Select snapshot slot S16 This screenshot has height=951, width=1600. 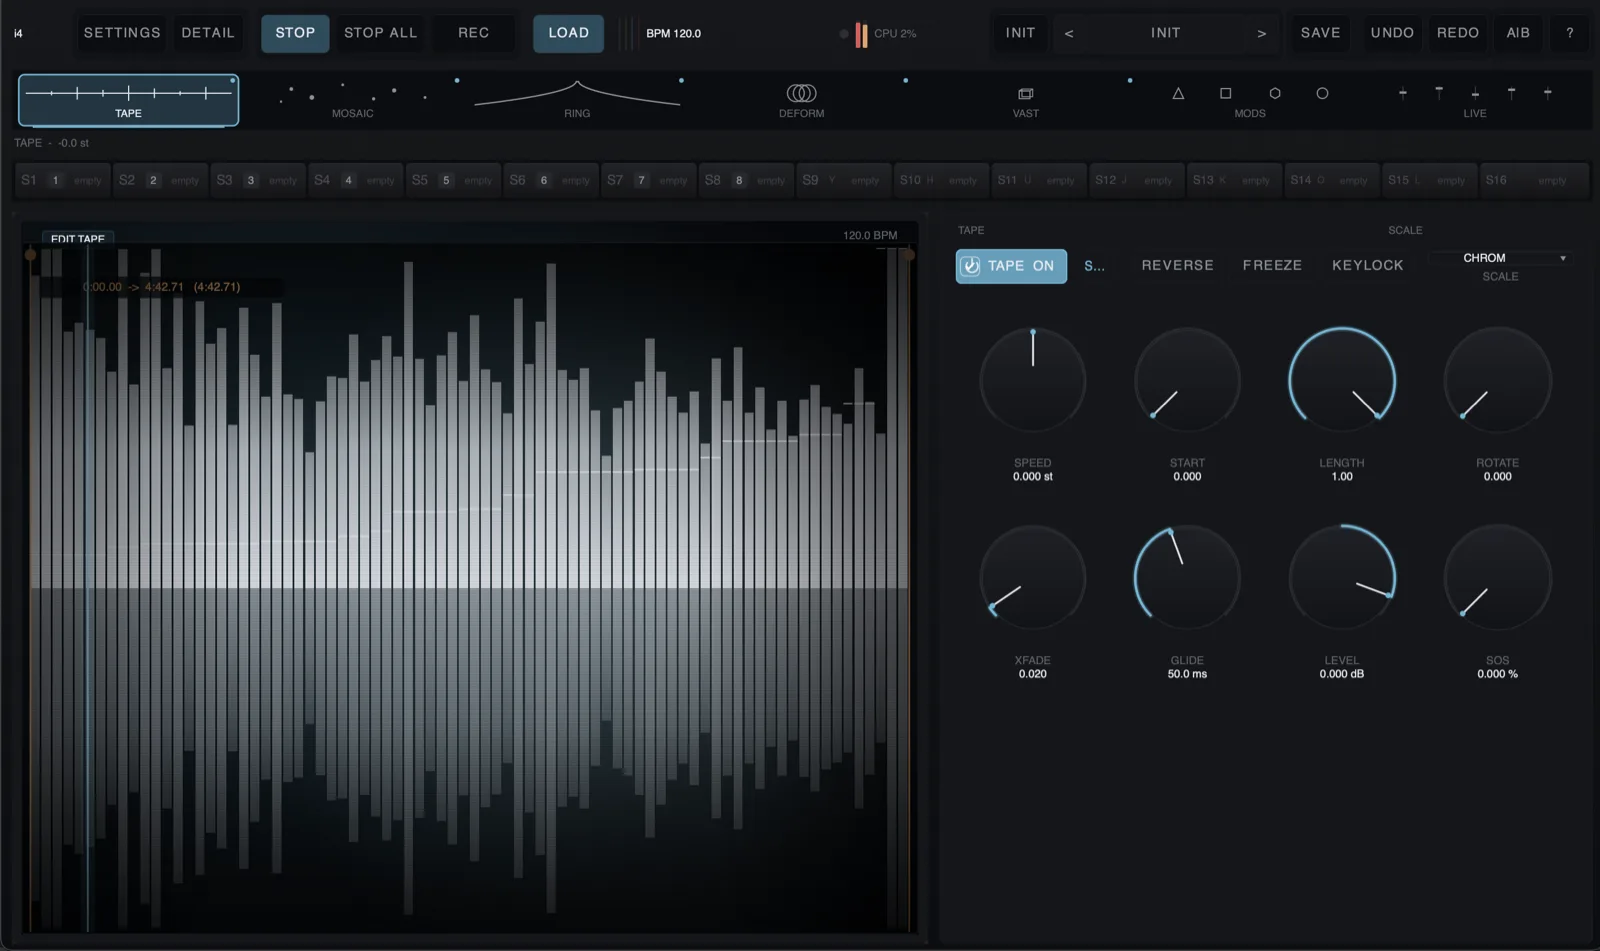(1533, 180)
